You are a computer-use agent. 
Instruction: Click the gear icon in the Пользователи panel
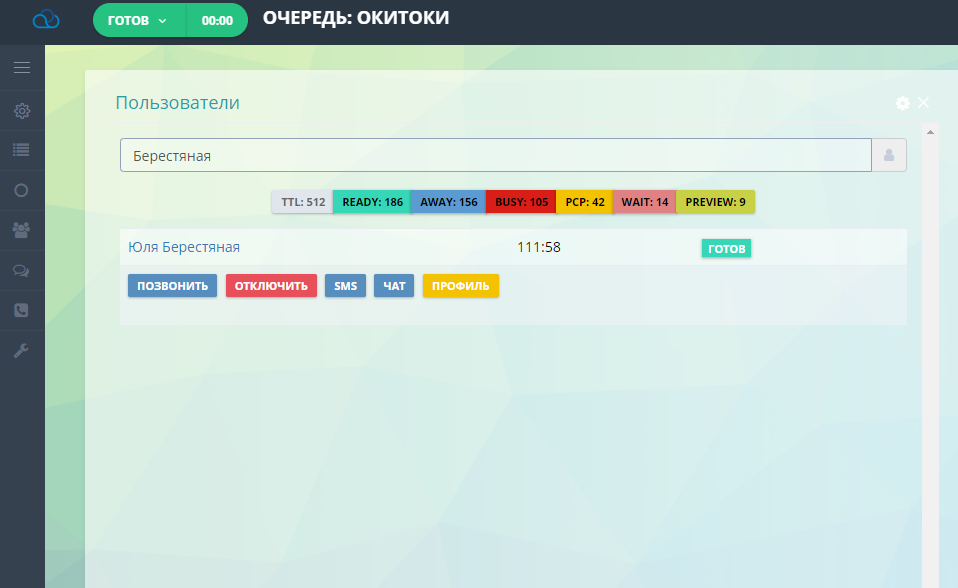pyautogui.click(x=903, y=103)
